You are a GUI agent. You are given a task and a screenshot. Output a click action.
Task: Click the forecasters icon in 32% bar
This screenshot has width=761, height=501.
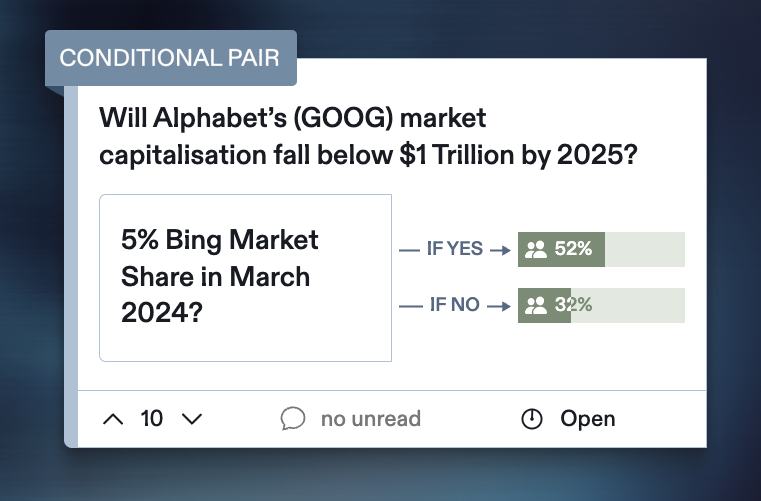click(x=536, y=305)
